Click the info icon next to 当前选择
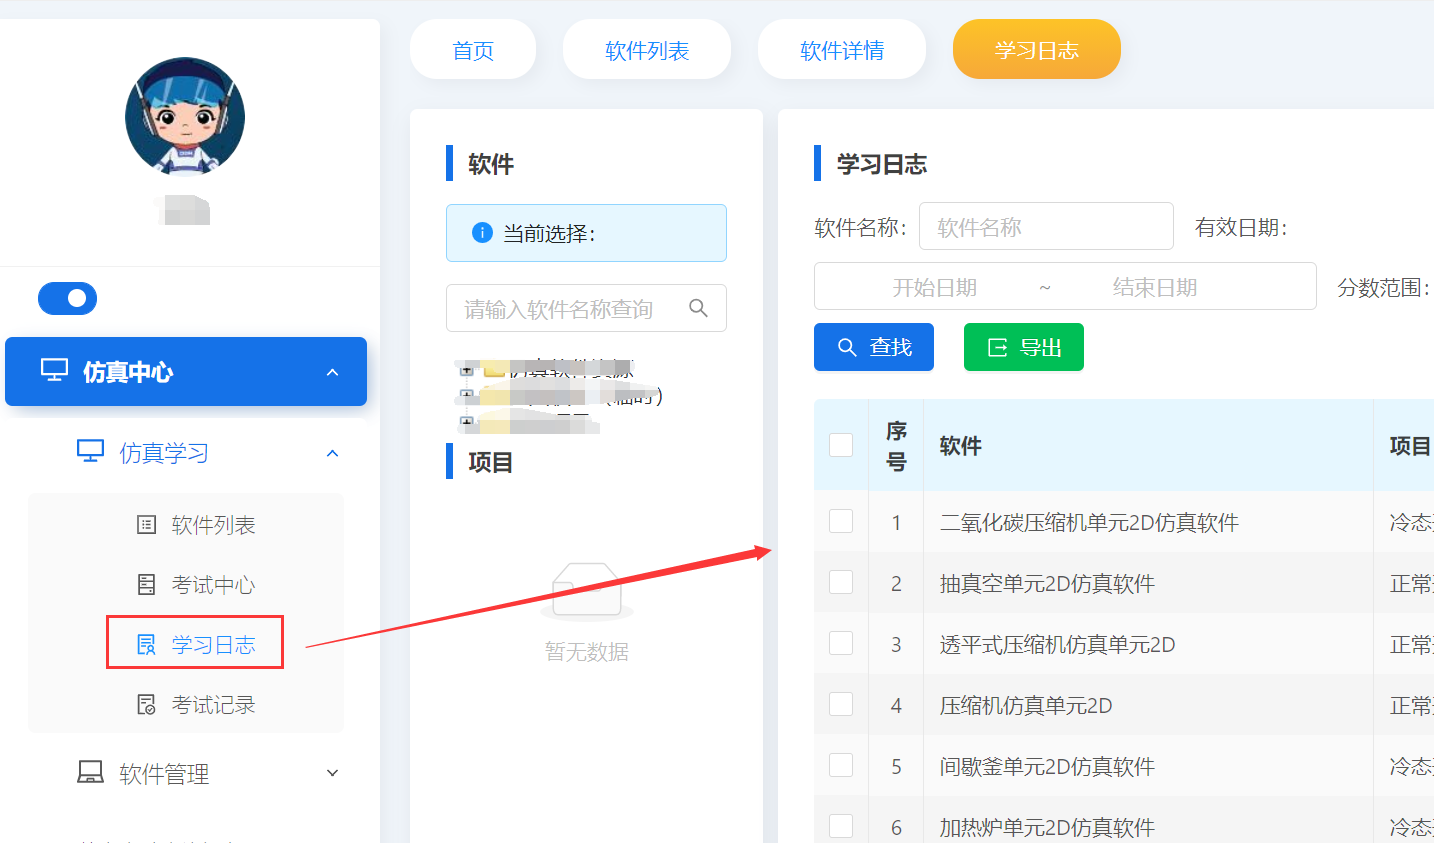 [482, 233]
